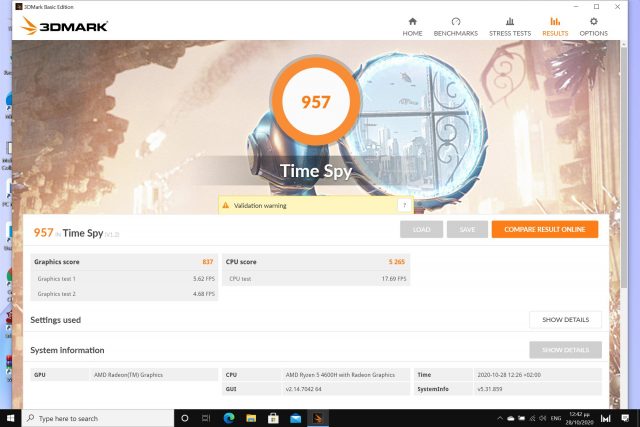Click the 3DMark taskbar icon
Image resolution: width=640 pixels, height=427 pixels.
[x=318, y=418]
